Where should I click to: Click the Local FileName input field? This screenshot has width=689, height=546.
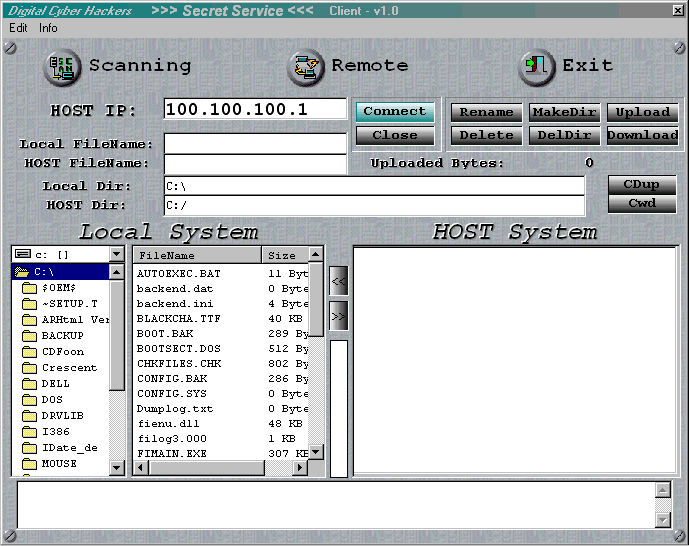point(255,143)
